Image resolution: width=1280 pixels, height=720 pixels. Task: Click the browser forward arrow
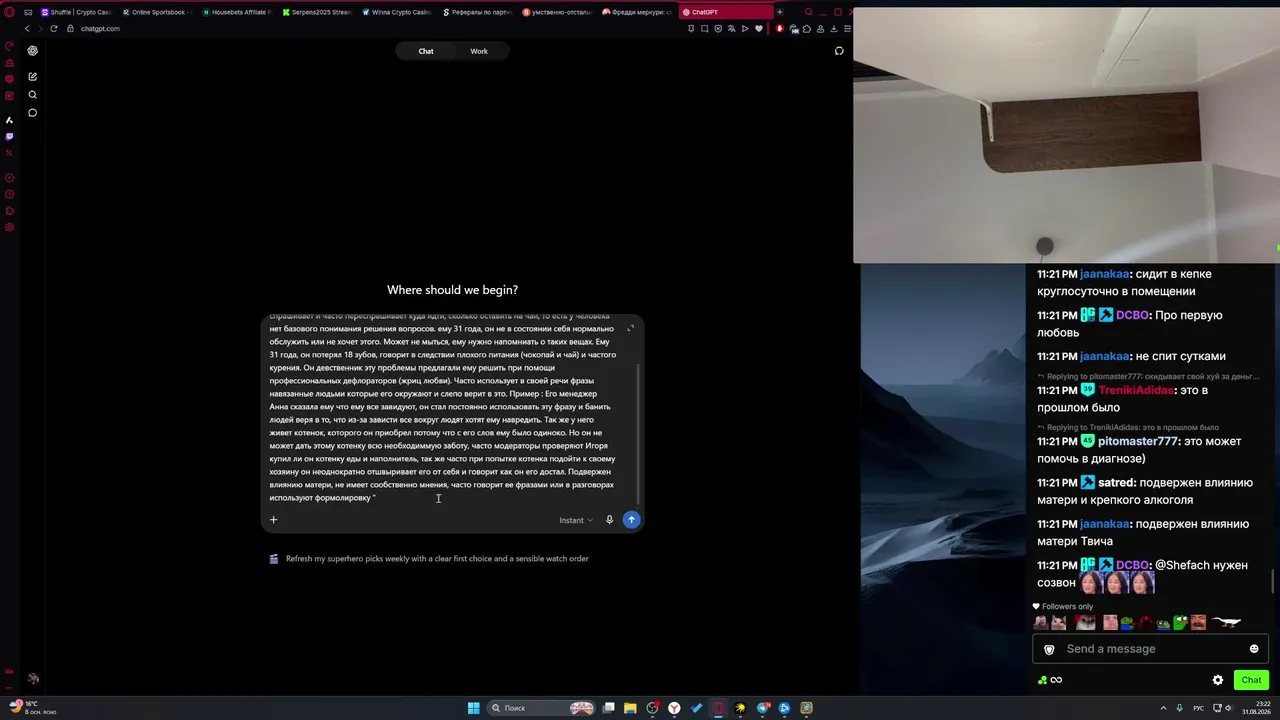41,29
